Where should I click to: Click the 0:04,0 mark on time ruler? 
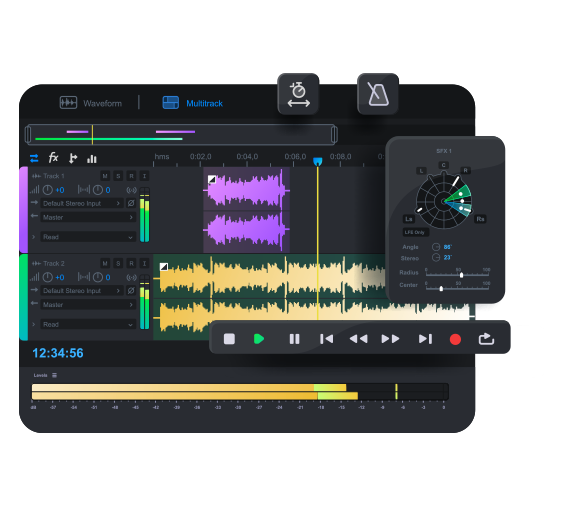tap(247, 157)
